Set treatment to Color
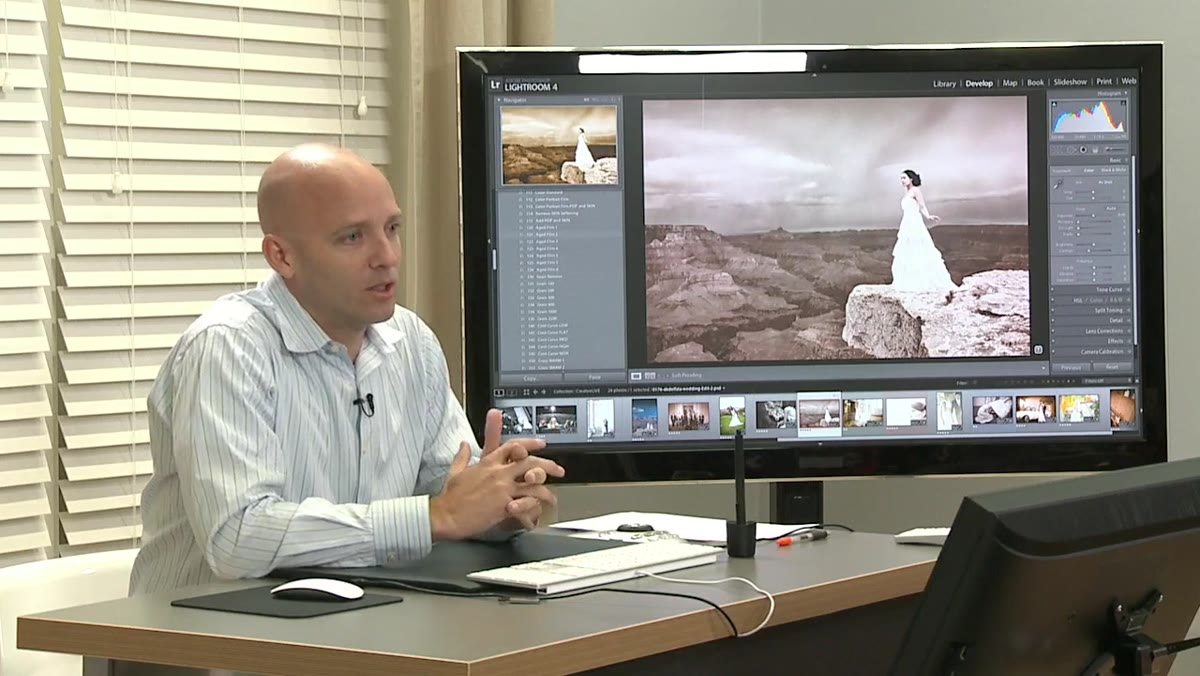This screenshot has width=1200, height=676. (x=1089, y=170)
